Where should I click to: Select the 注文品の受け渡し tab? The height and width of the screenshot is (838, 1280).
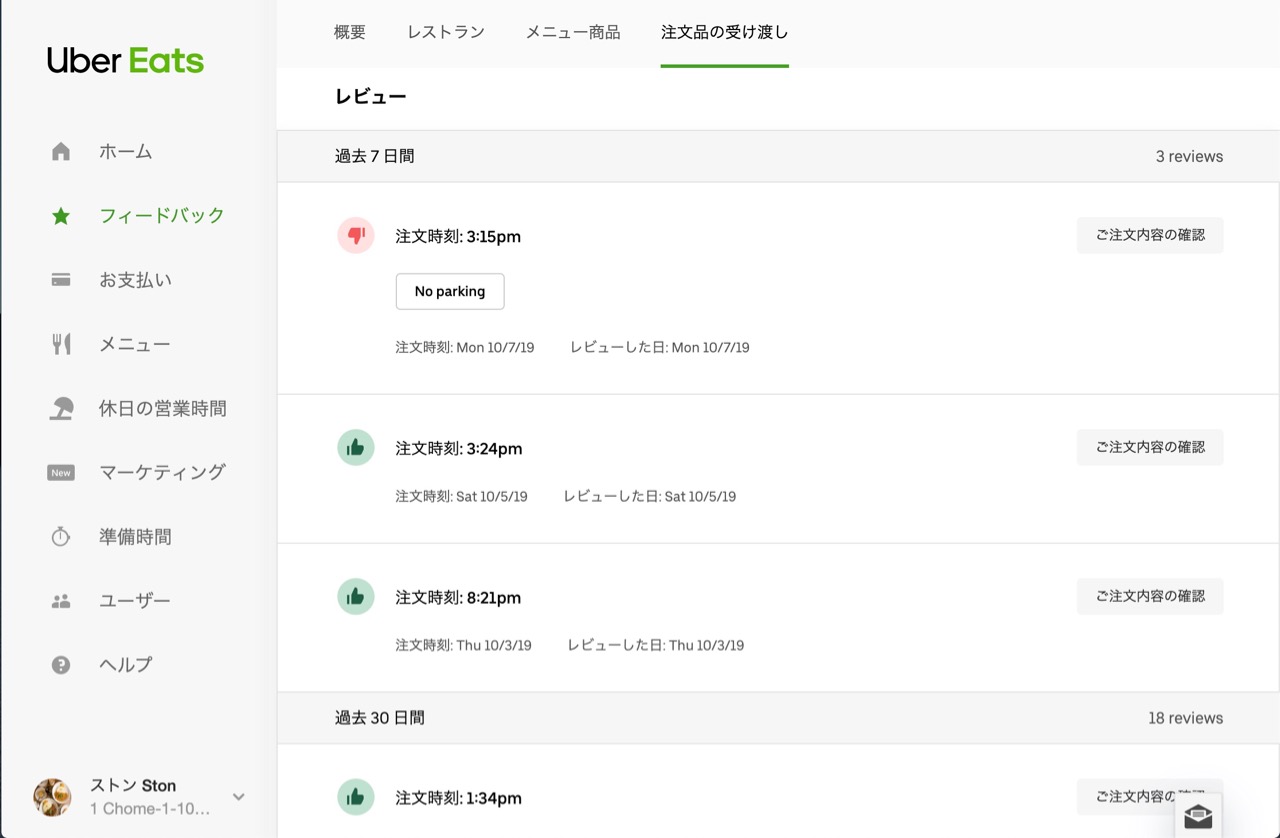(724, 32)
